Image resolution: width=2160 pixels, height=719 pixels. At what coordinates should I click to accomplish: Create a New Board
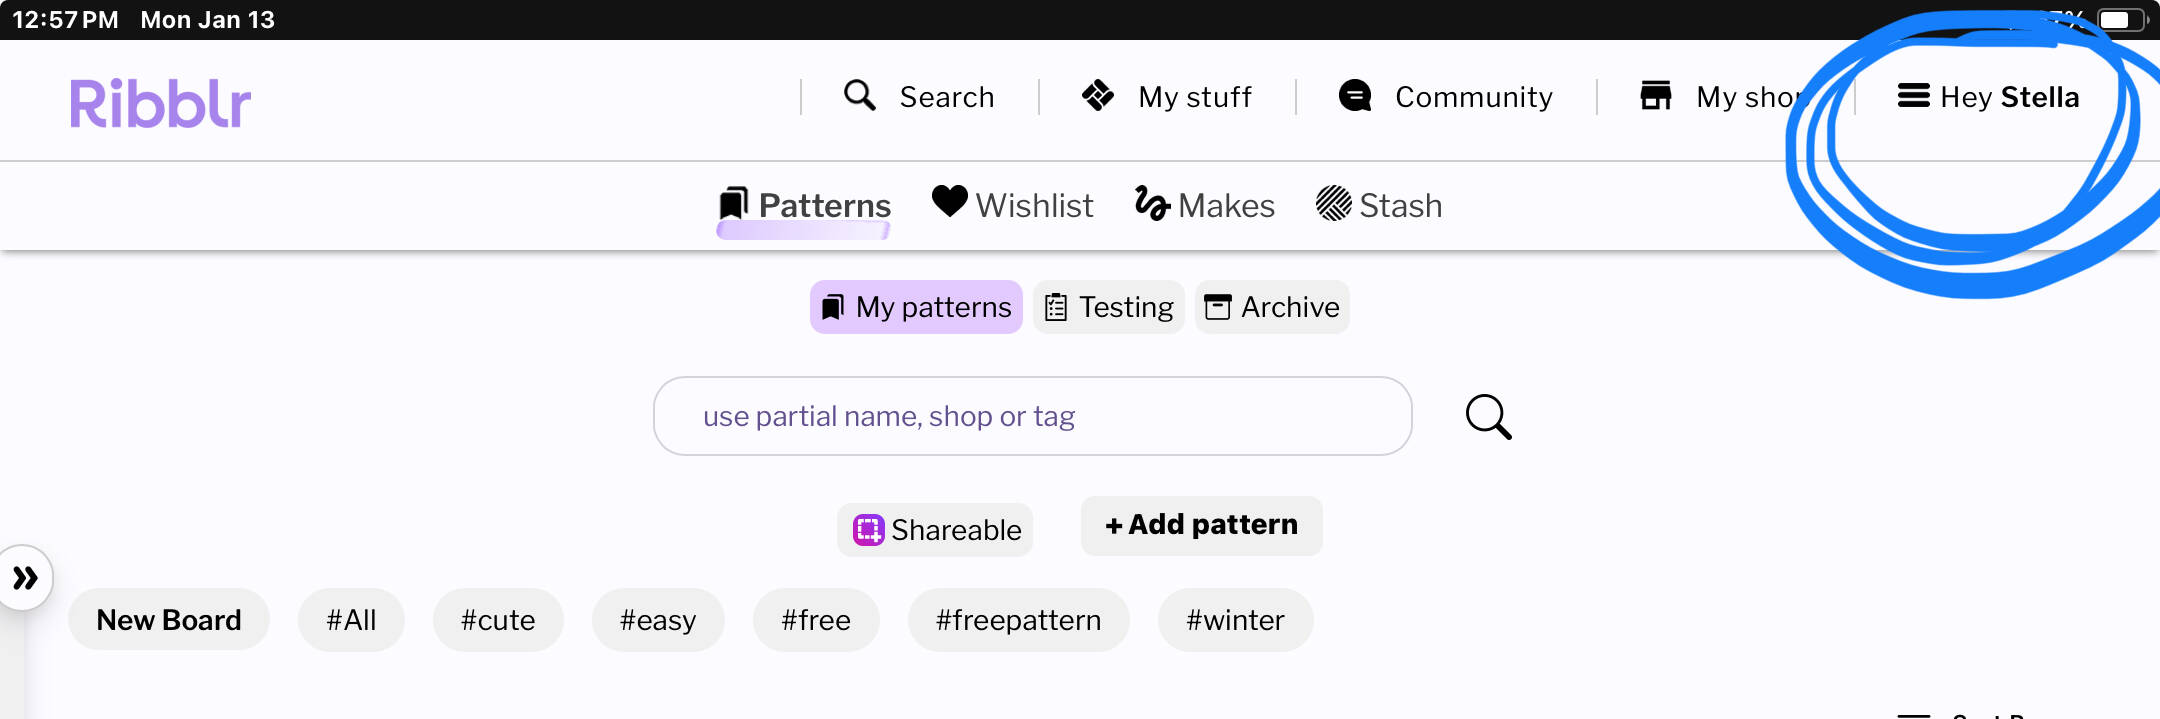point(168,619)
